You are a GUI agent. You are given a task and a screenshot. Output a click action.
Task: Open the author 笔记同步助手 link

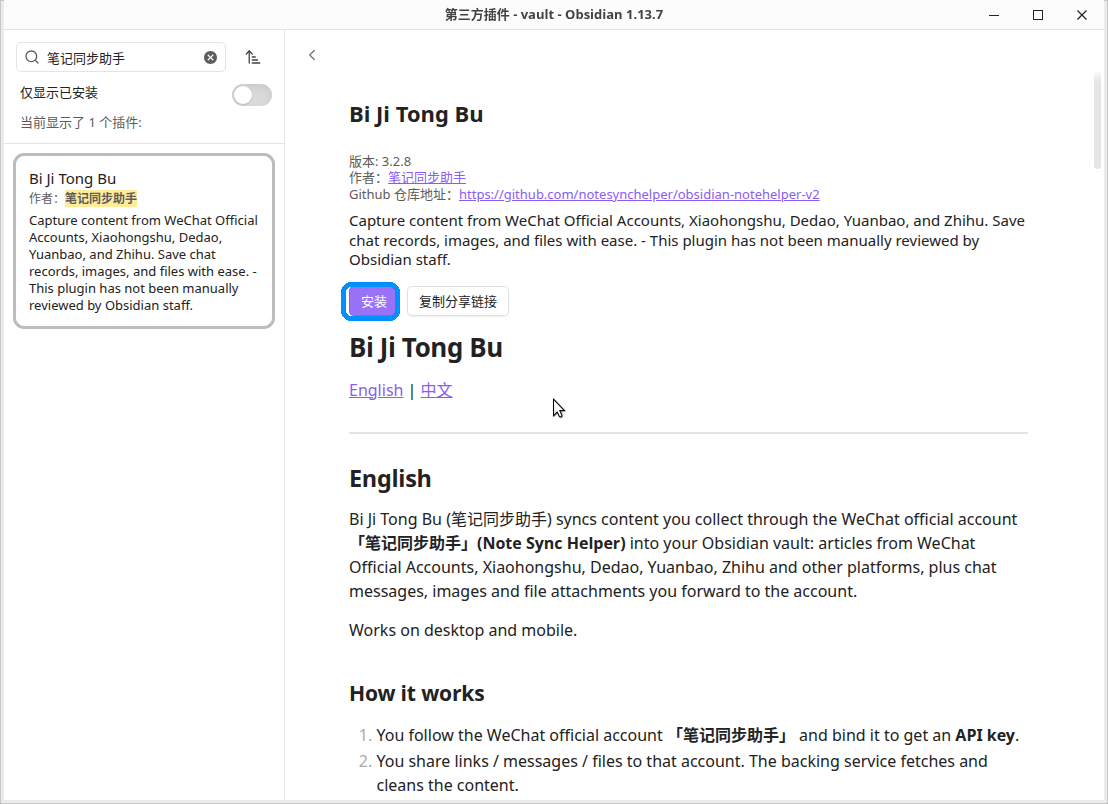pyautogui.click(x=427, y=178)
